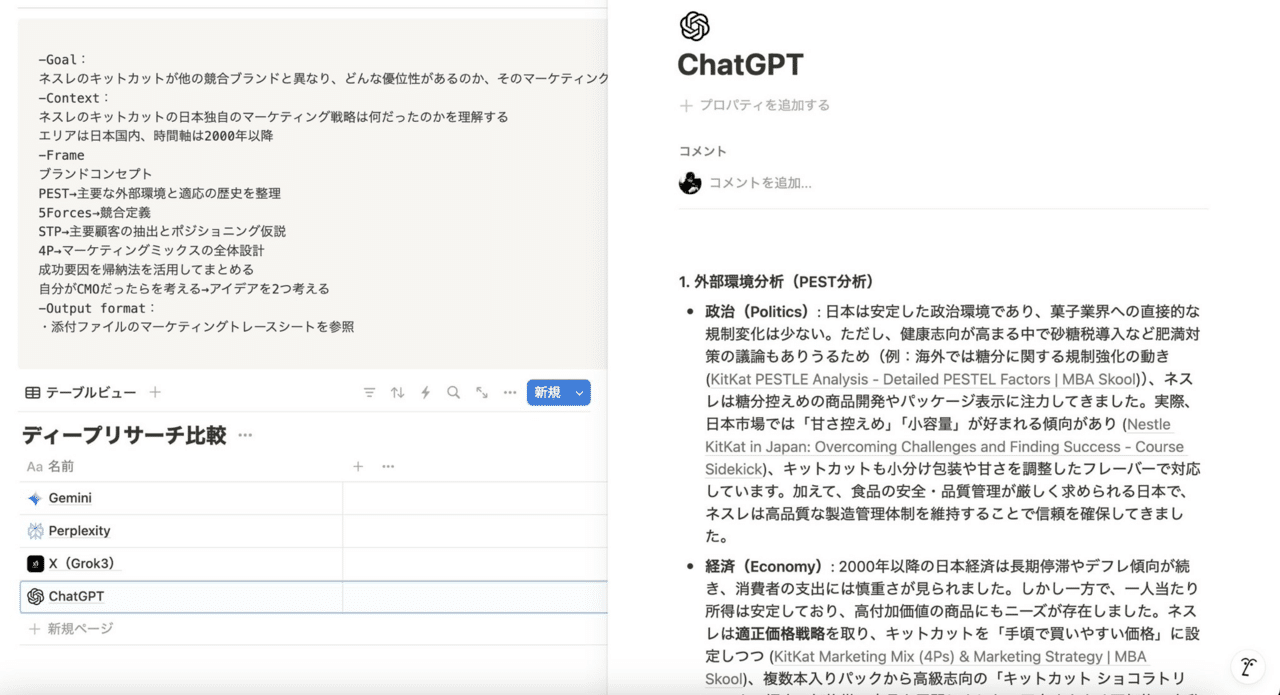Screen dimensions: 1280x695
Task: Open the Gemini row
Action: pos(70,498)
